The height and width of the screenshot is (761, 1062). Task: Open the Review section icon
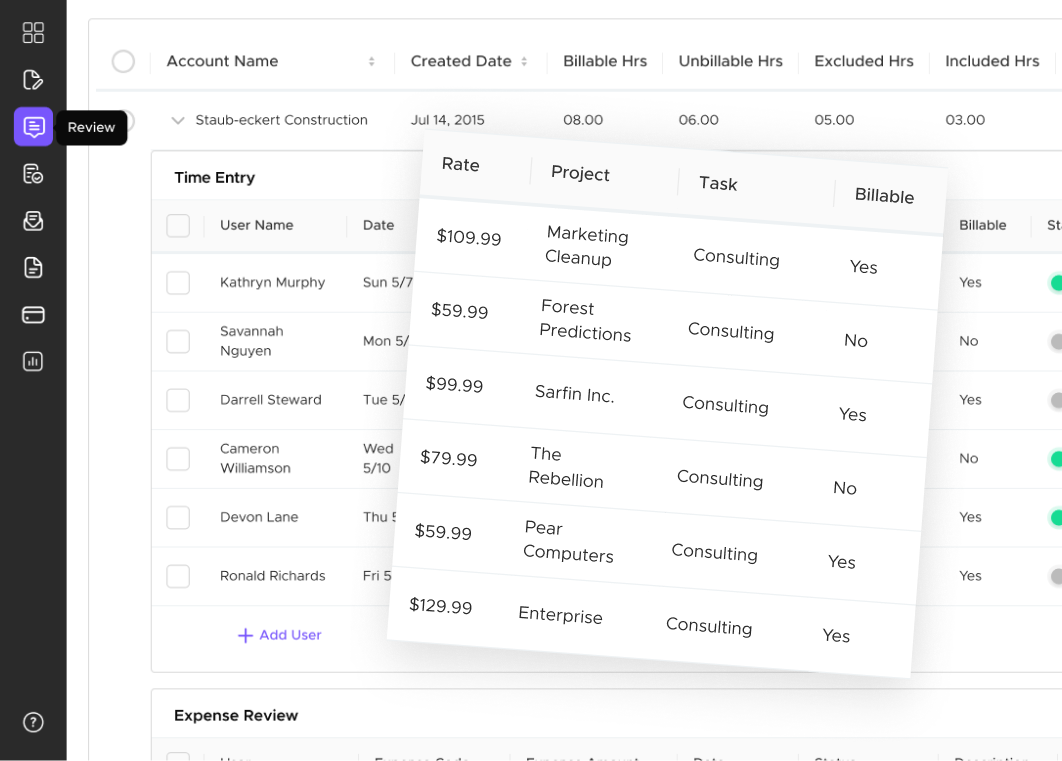33,127
